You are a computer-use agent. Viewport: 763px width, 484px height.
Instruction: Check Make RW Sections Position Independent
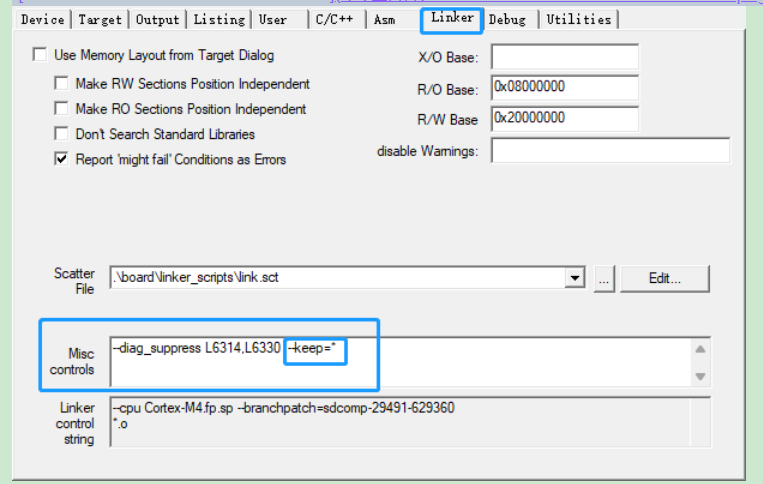(x=61, y=83)
